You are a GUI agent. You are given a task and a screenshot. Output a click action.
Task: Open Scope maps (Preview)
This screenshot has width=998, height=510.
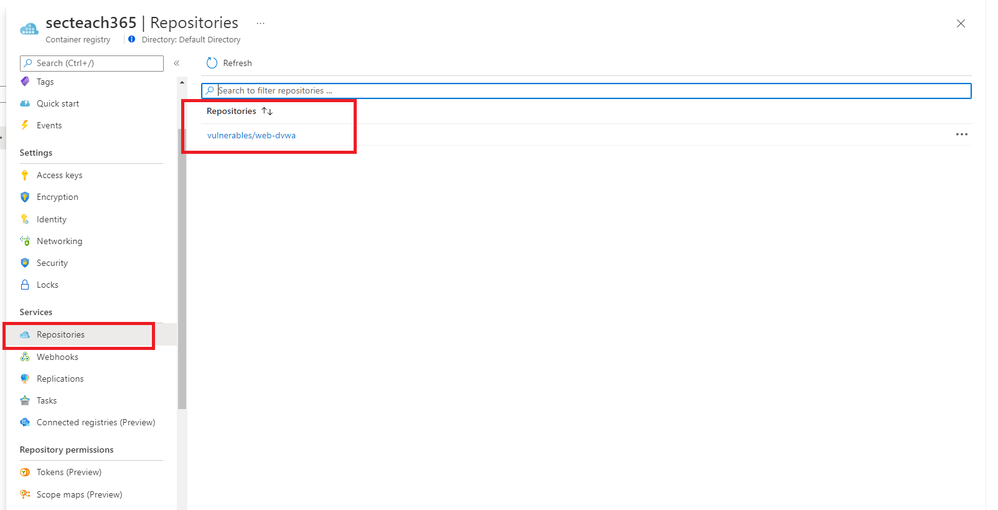point(80,494)
